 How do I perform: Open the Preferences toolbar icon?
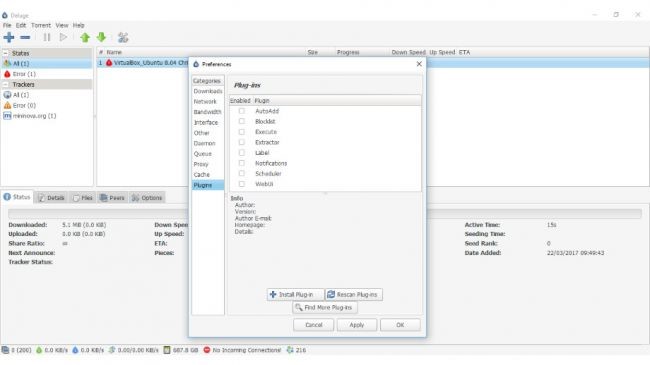tap(123, 37)
